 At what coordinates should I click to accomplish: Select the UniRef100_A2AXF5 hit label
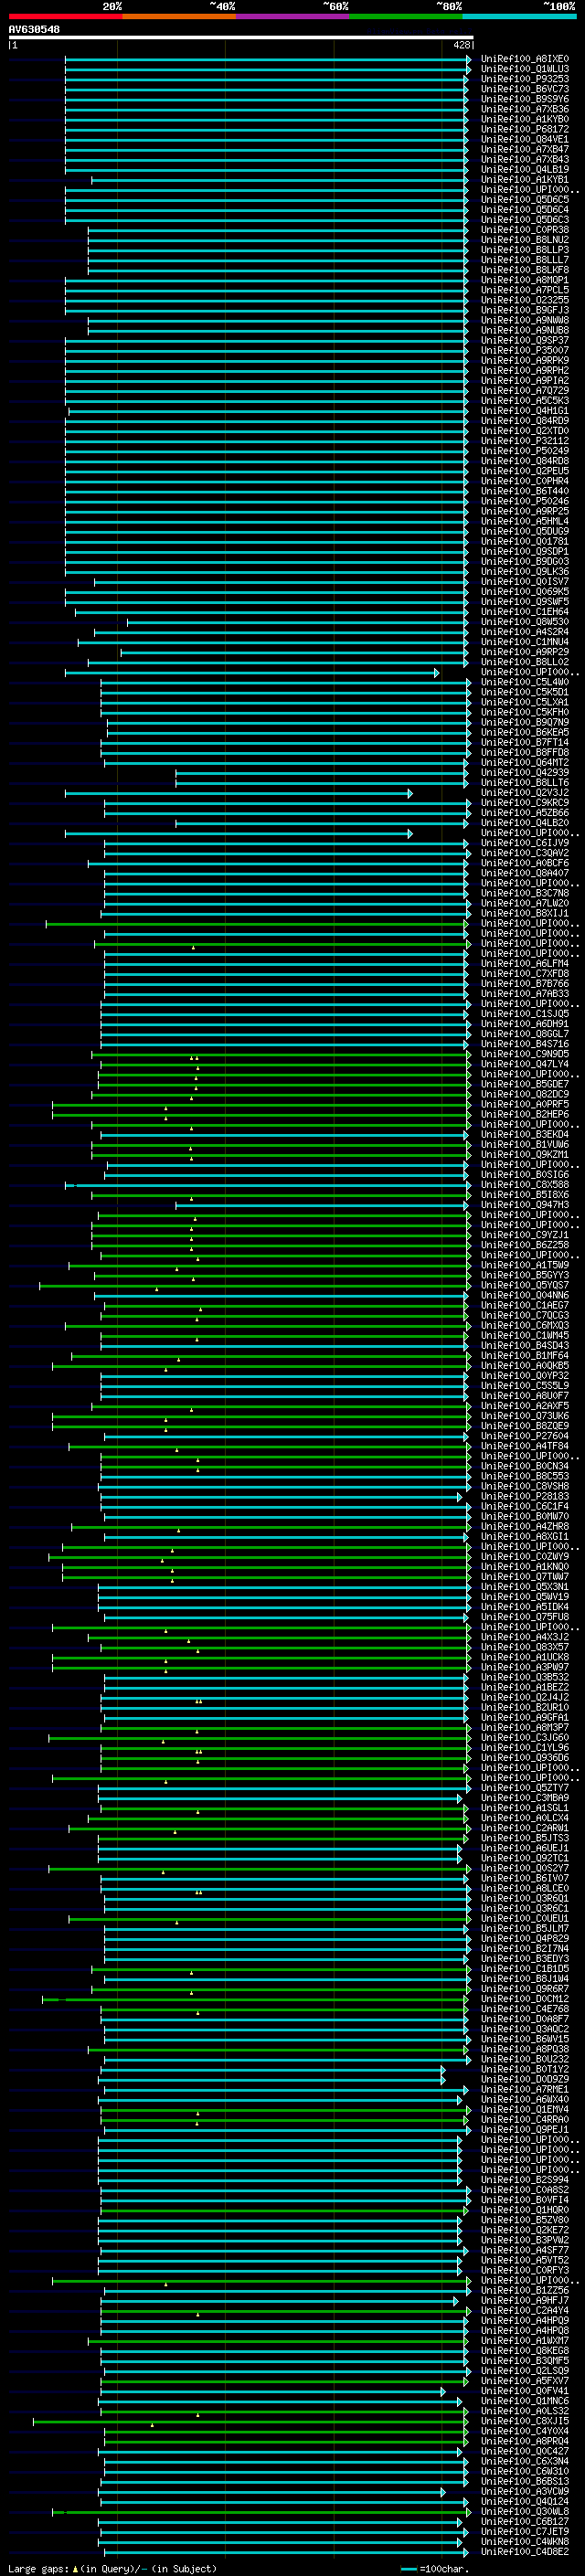pyautogui.click(x=524, y=1406)
